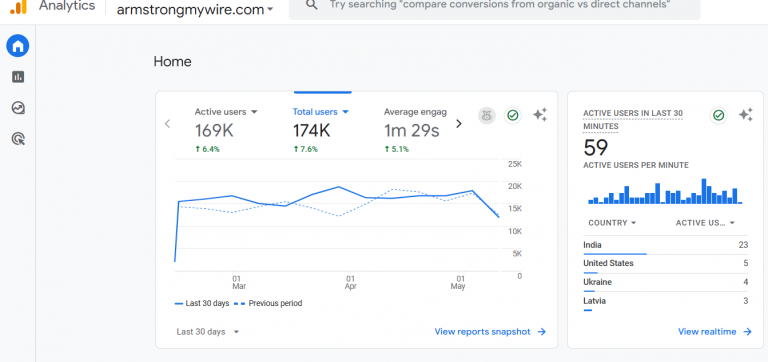The height and width of the screenshot is (362, 768).
Task: Select the 174K Total users metric
Action: pos(312,131)
